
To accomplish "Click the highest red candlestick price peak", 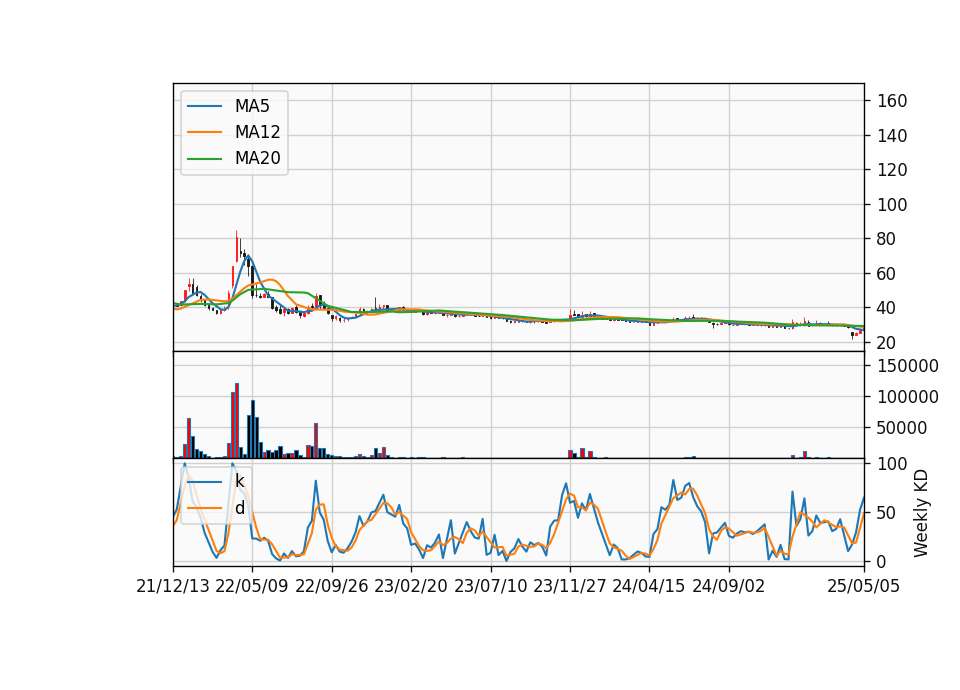I will pyautogui.click(x=236, y=247).
